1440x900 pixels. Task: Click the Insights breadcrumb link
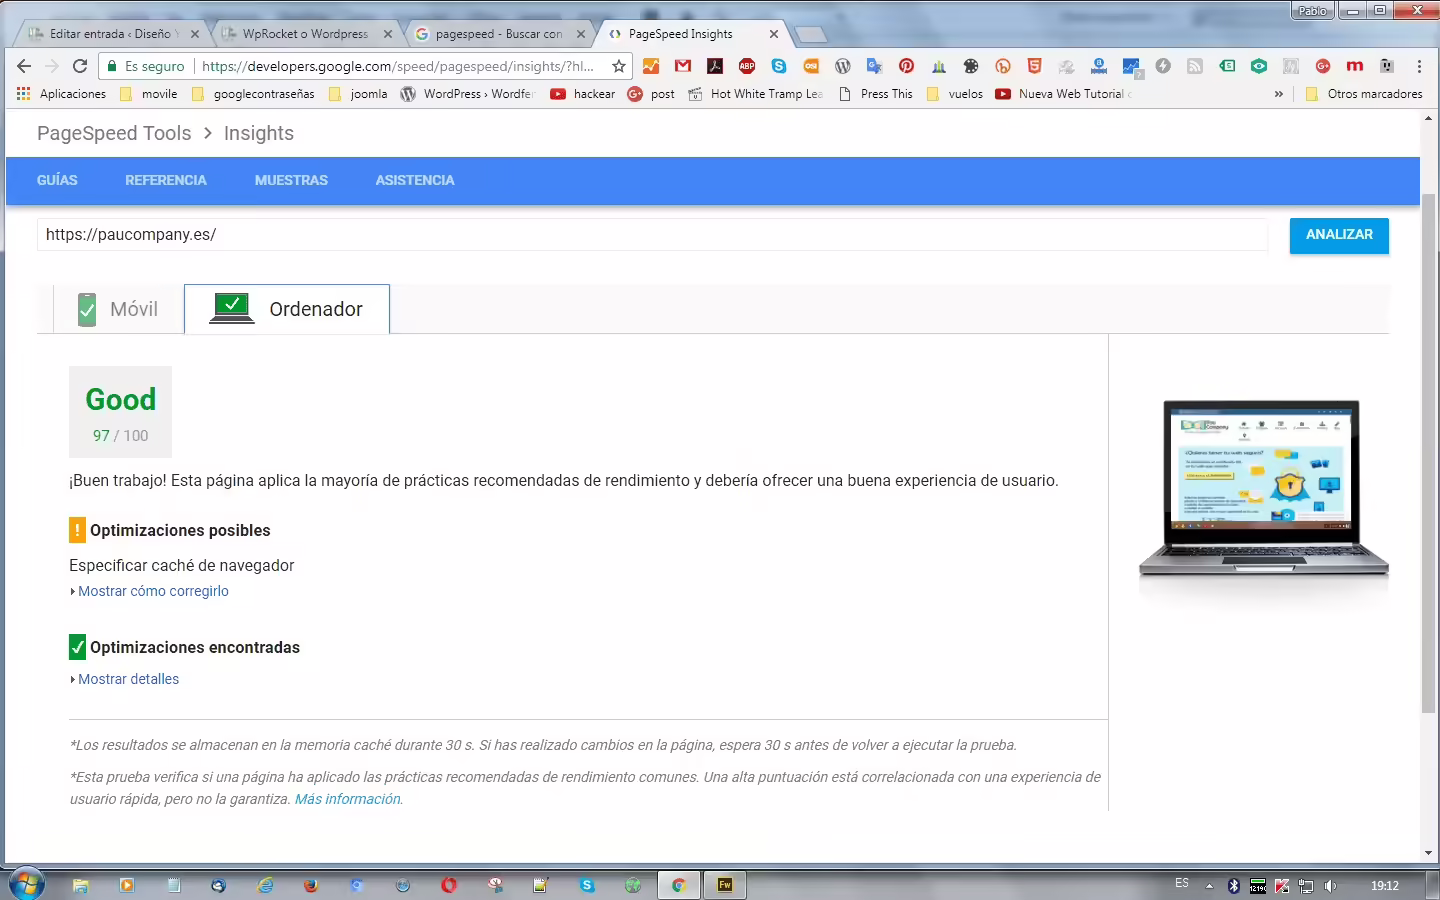pyautogui.click(x=259, y=133)
